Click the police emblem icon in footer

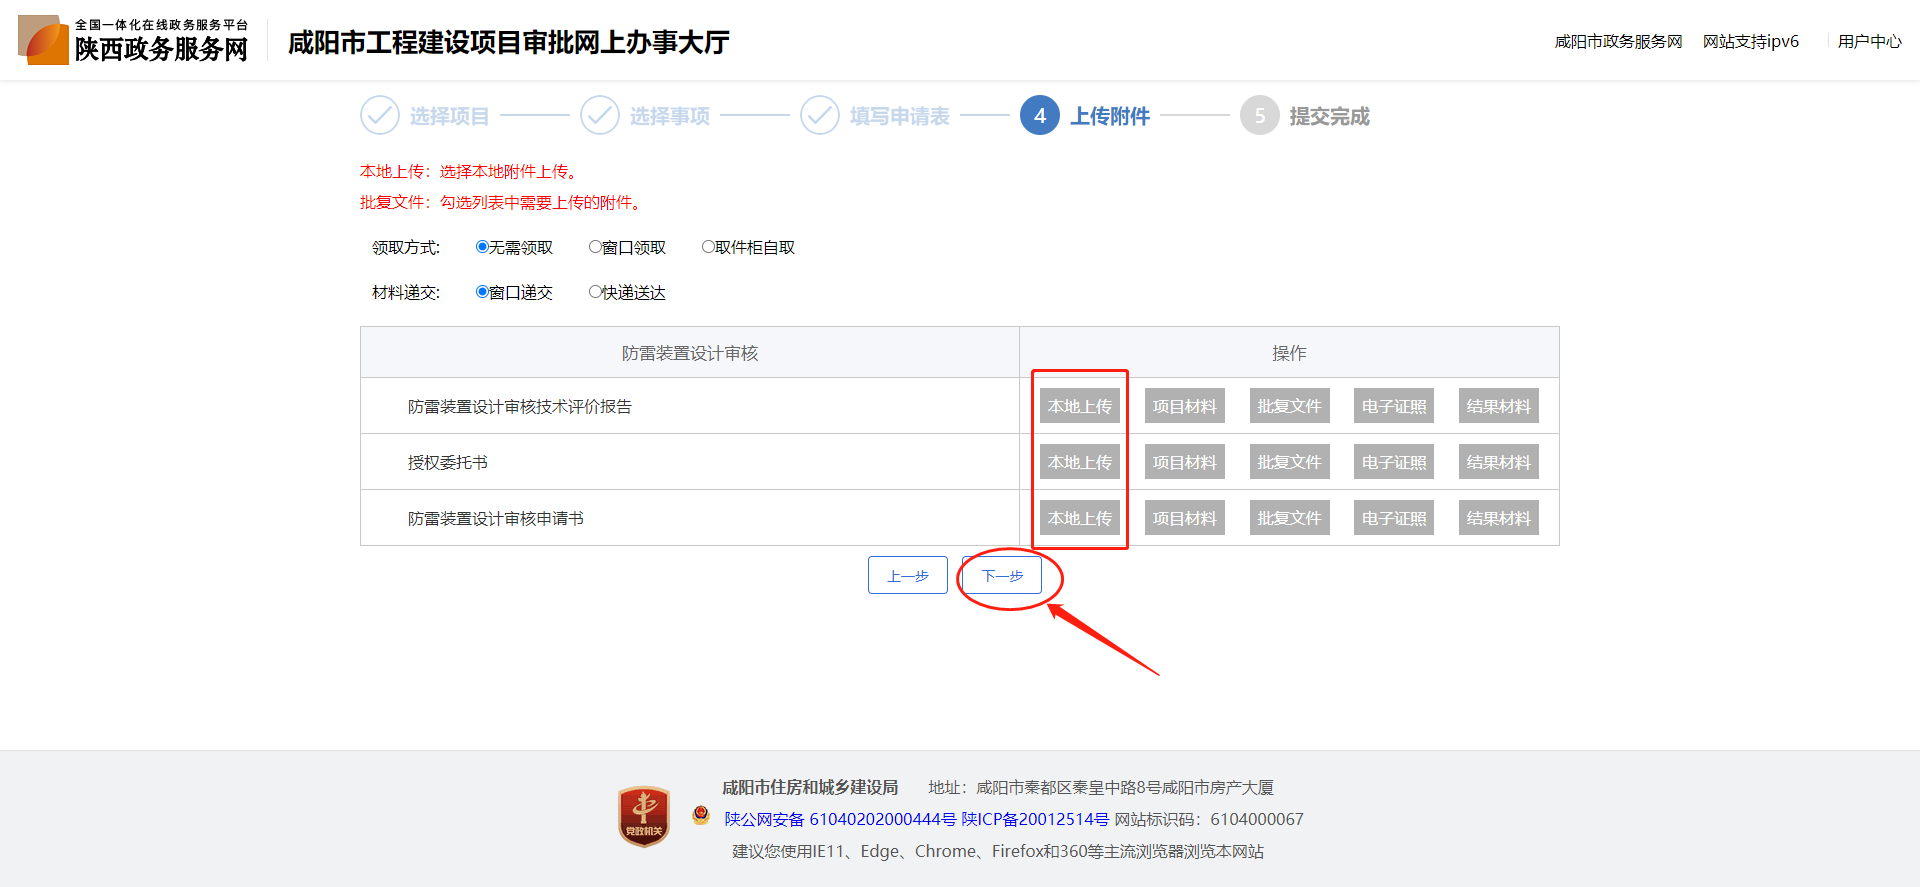(701, 816)
